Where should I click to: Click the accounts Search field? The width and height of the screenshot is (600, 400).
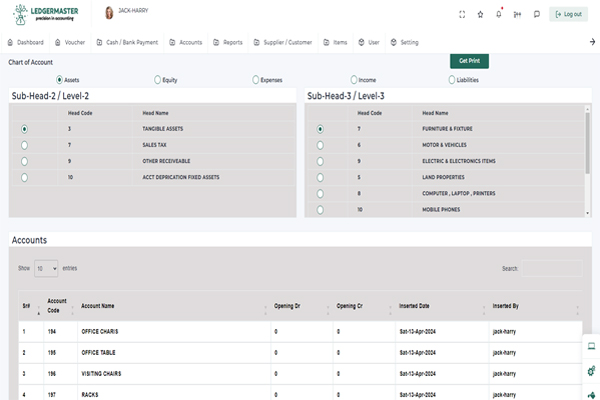552,268
